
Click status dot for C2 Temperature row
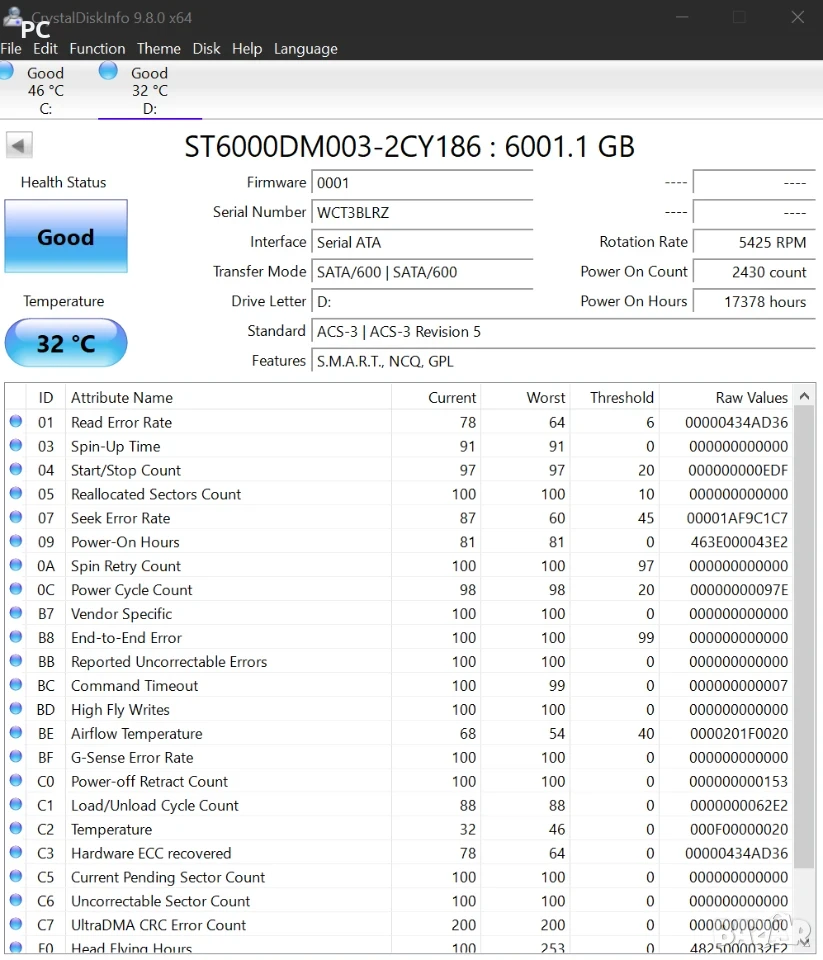16,828
